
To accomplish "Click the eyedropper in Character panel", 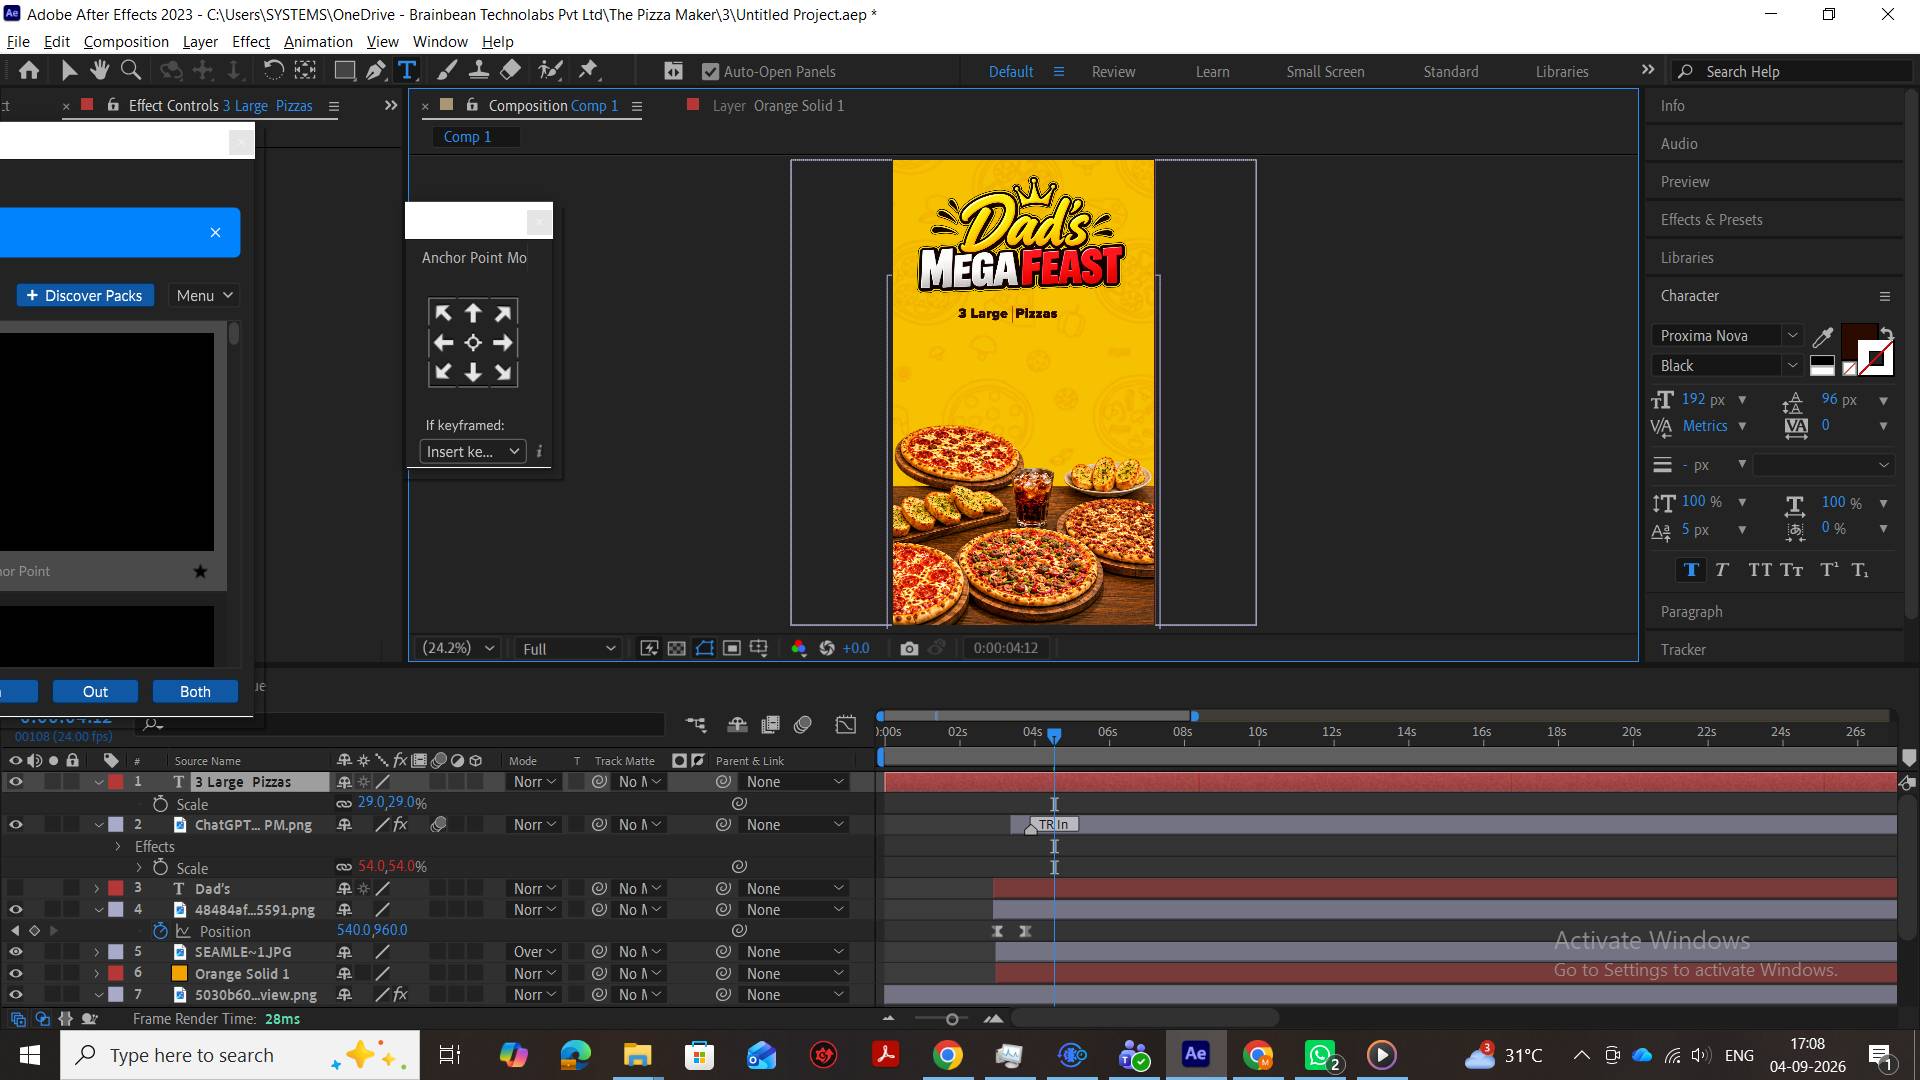I will pyautogui.click(x=1823, y=336).
